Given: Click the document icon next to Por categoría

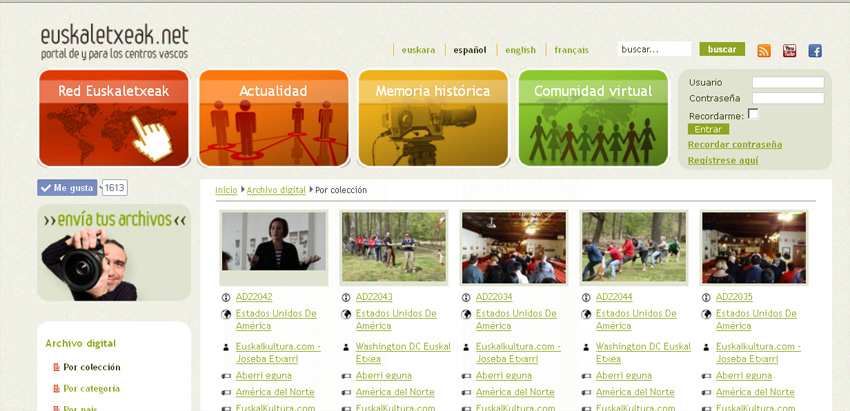Looking at the screenshot, I should pos(56,389).
